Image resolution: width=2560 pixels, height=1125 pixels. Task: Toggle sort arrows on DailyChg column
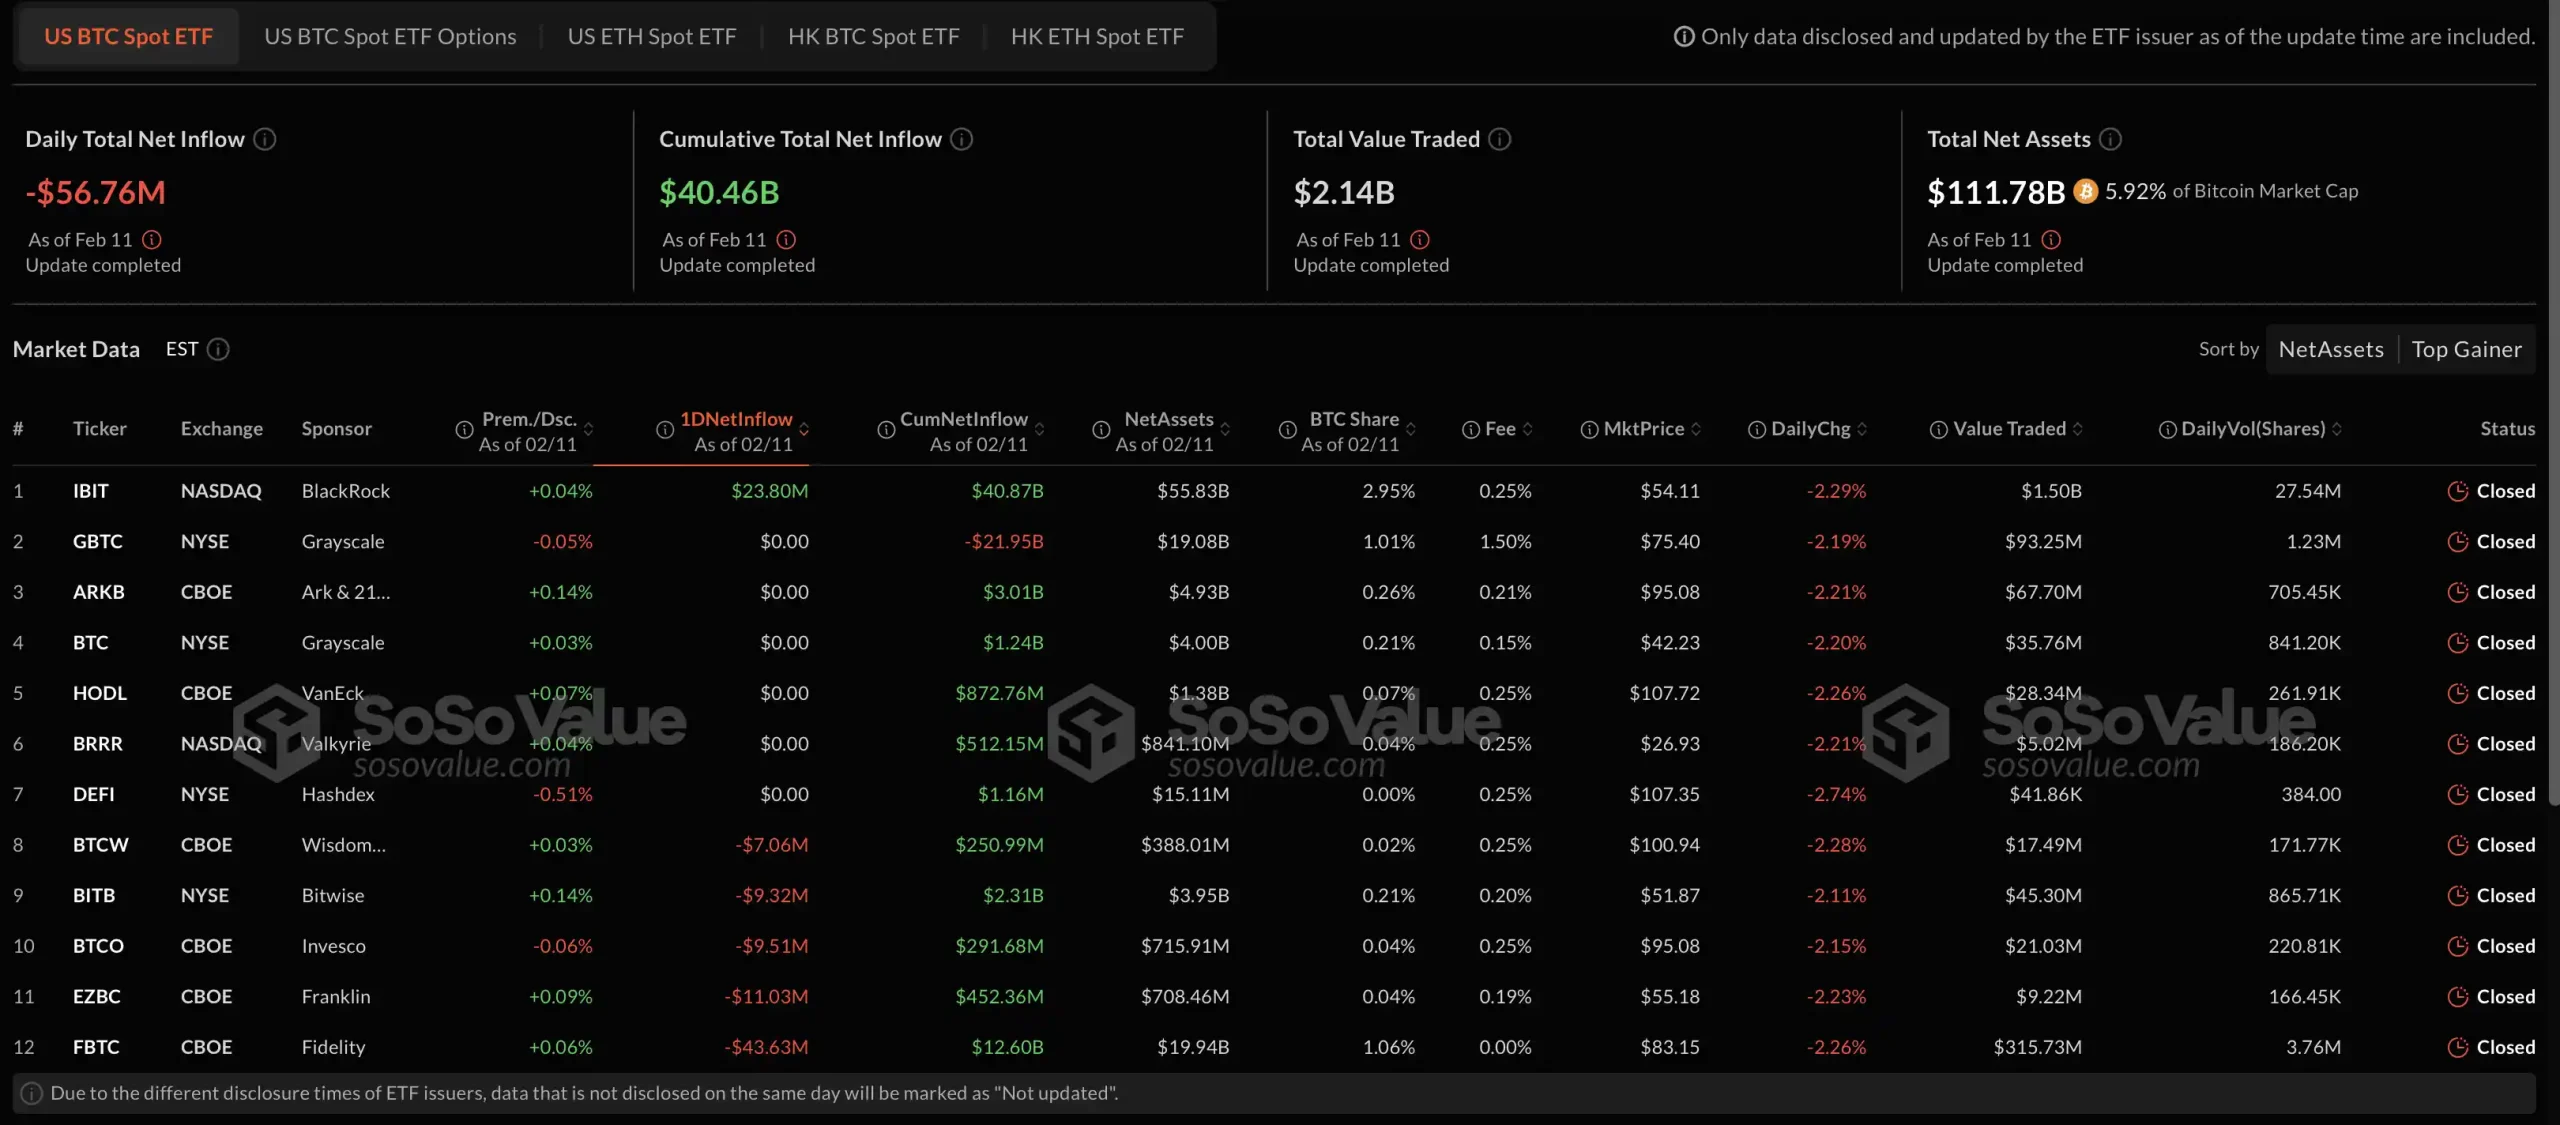click(x=1862, y=429)
